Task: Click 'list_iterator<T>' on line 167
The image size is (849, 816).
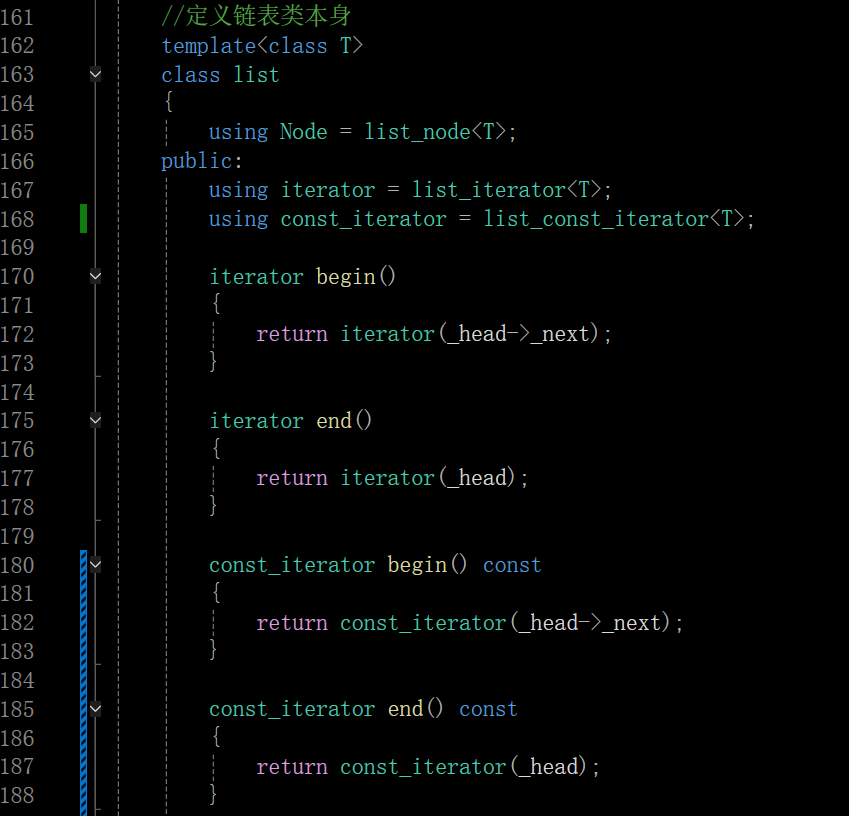Action: pos(506,190)
